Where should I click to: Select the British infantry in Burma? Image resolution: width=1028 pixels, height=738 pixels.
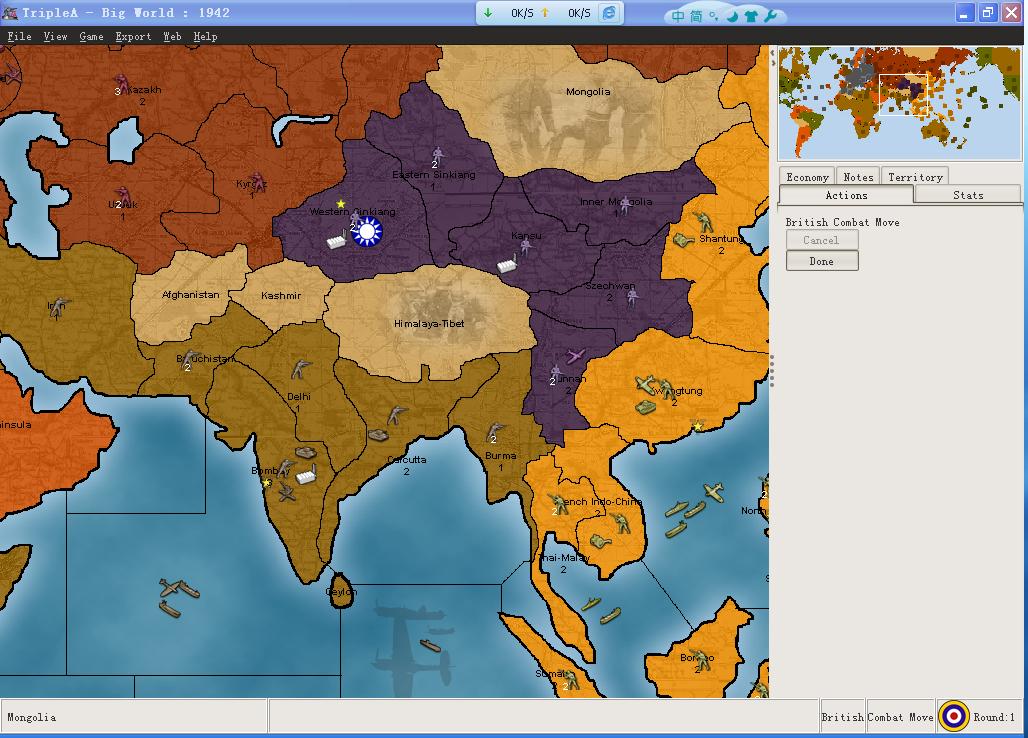coord(496,432)
